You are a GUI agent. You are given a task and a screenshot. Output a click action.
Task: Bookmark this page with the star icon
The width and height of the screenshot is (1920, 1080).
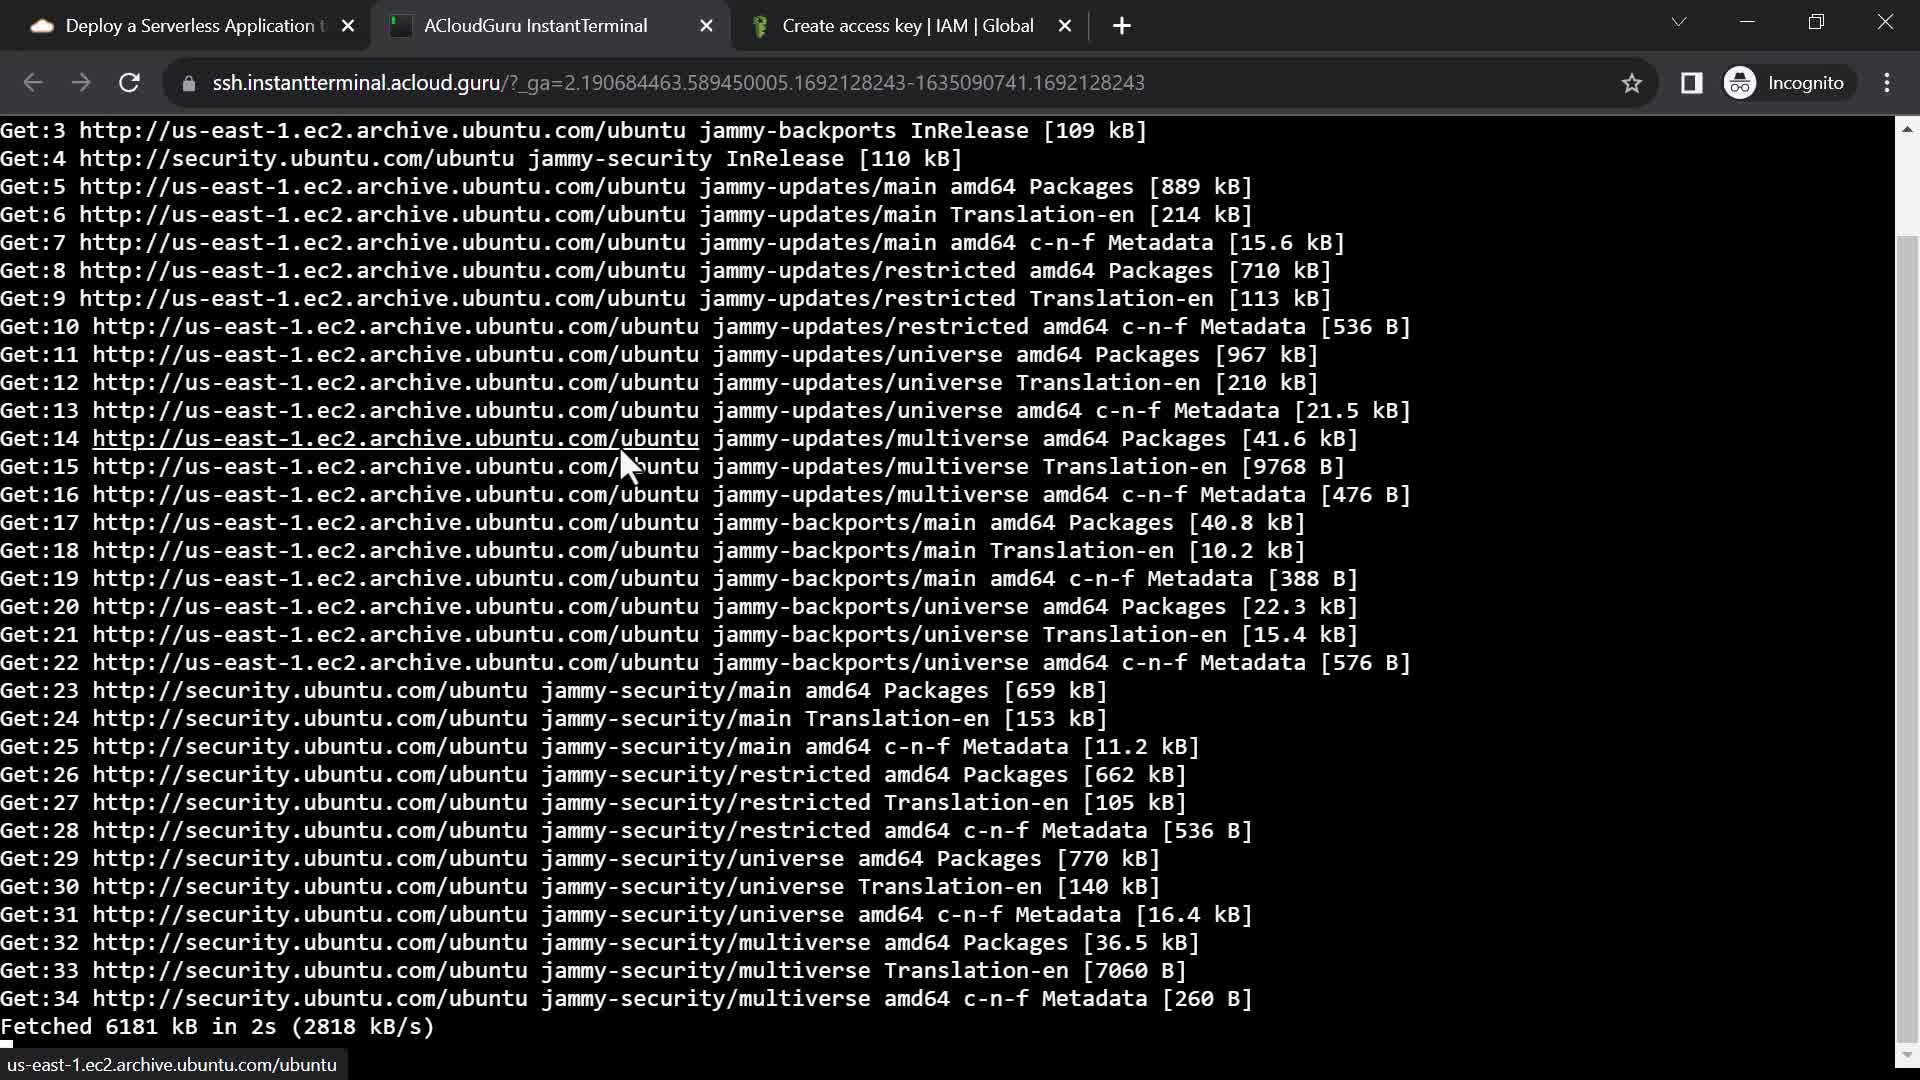tap(1632, 83)
